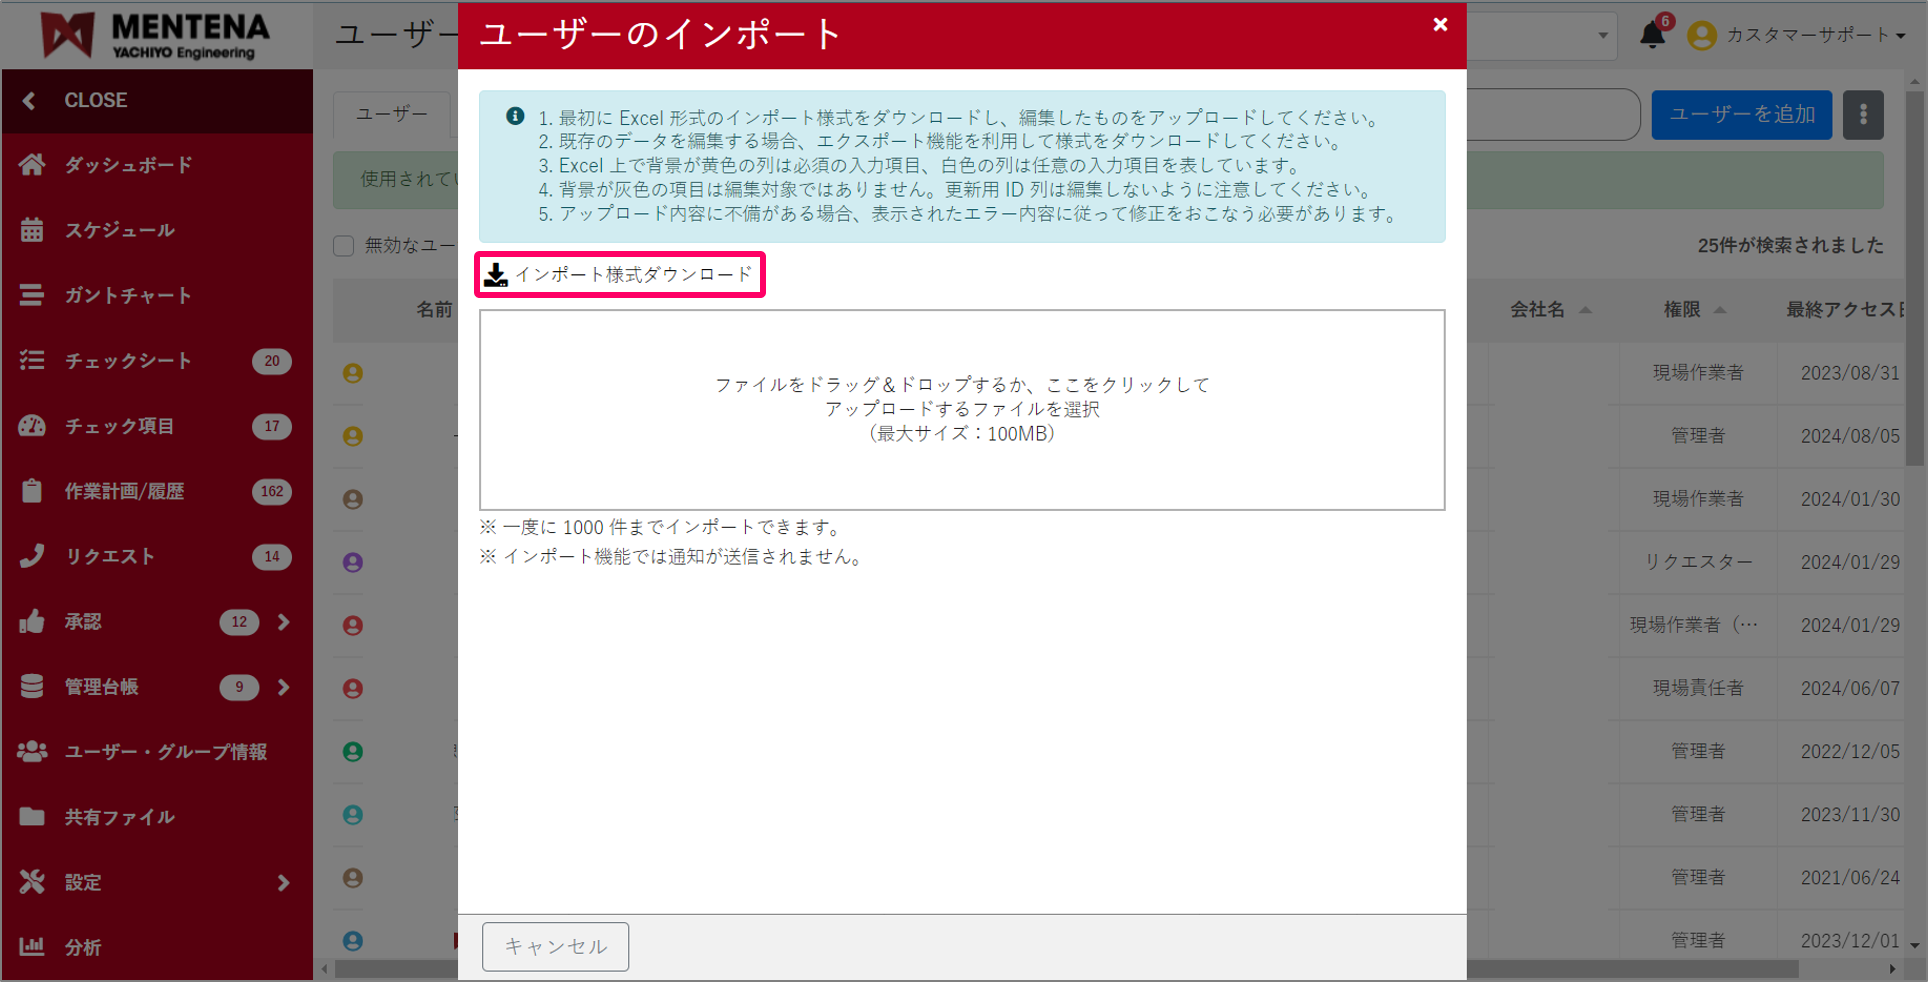Open the 作業計画/履歴 clipboard icon

[33, 490]
